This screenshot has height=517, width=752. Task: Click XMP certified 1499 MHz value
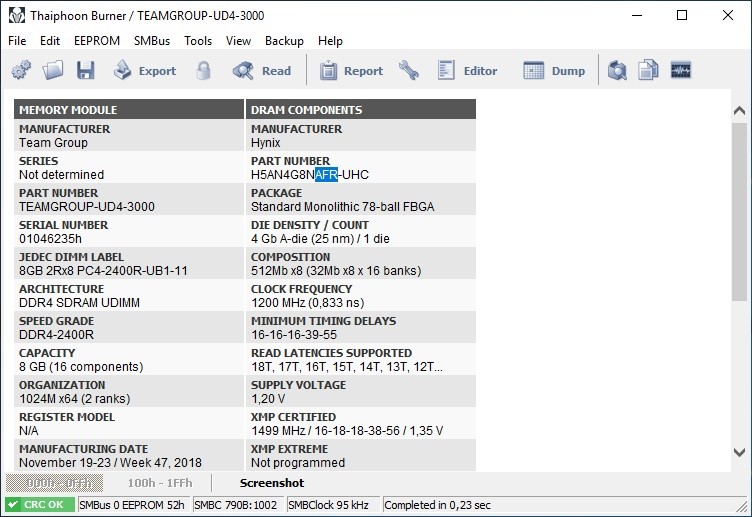347,431
